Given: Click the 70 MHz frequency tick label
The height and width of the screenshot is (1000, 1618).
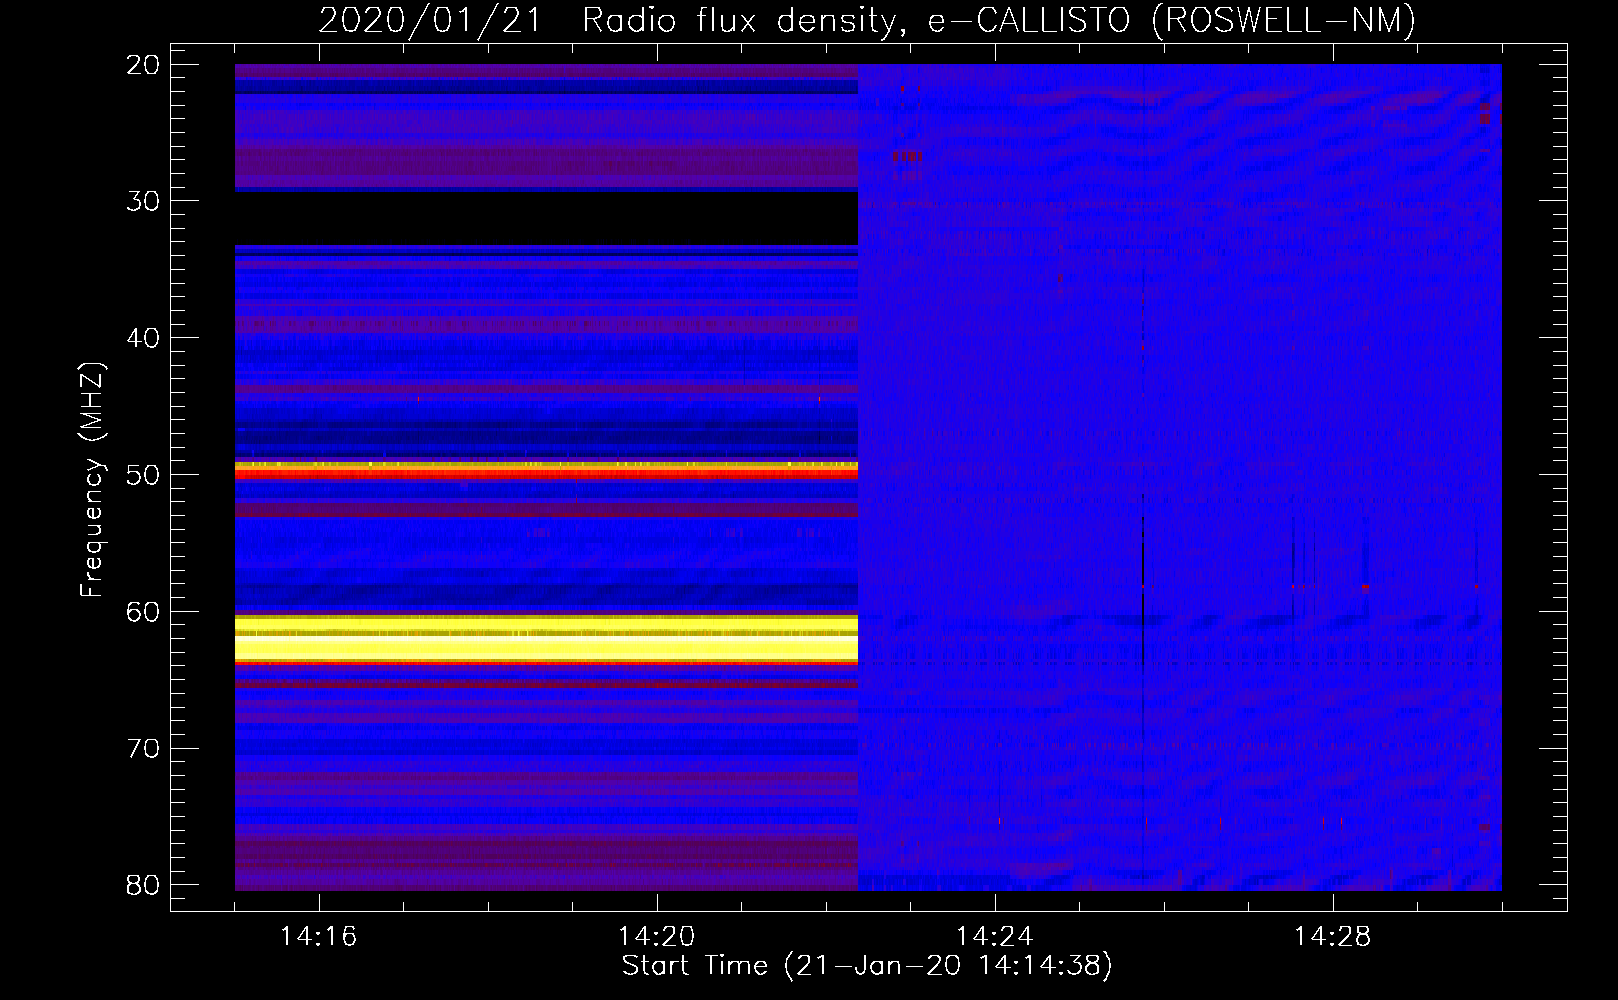Looking at the screenshot, I should [144, 749].
